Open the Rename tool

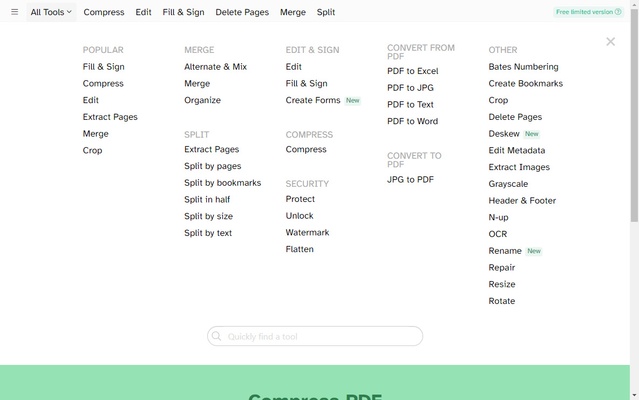click(x=505, y=251)
